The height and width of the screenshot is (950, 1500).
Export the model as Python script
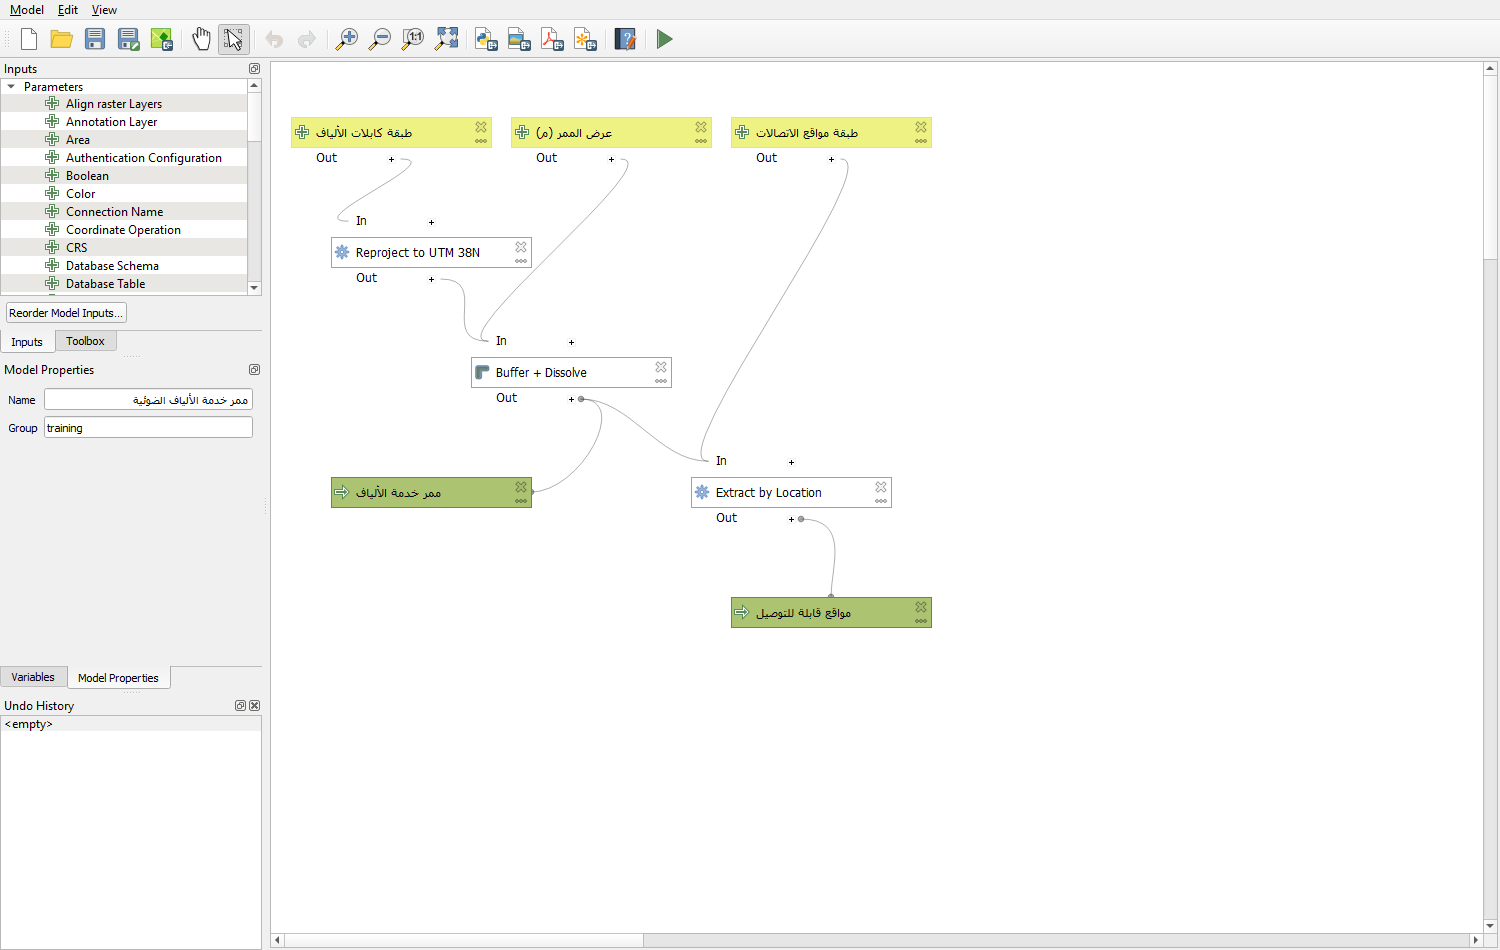pos(486,39)
